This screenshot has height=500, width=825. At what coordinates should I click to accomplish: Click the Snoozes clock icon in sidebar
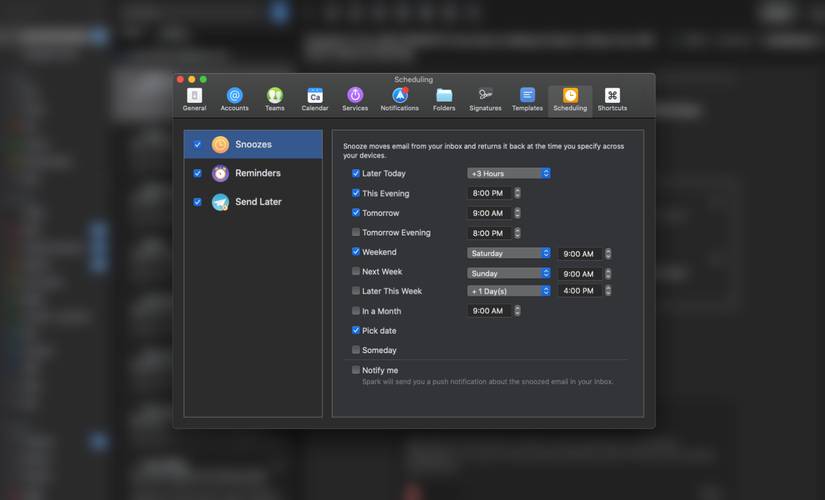point(220,144)
